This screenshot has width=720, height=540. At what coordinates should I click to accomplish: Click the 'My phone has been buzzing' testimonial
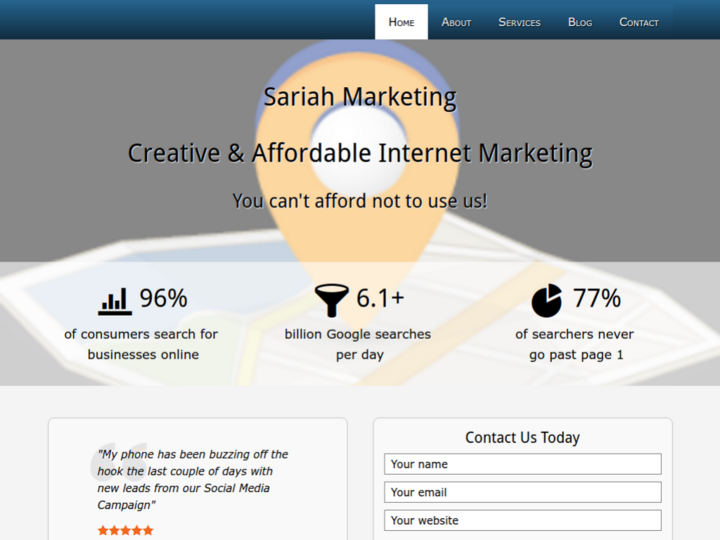tap(192, 479)
